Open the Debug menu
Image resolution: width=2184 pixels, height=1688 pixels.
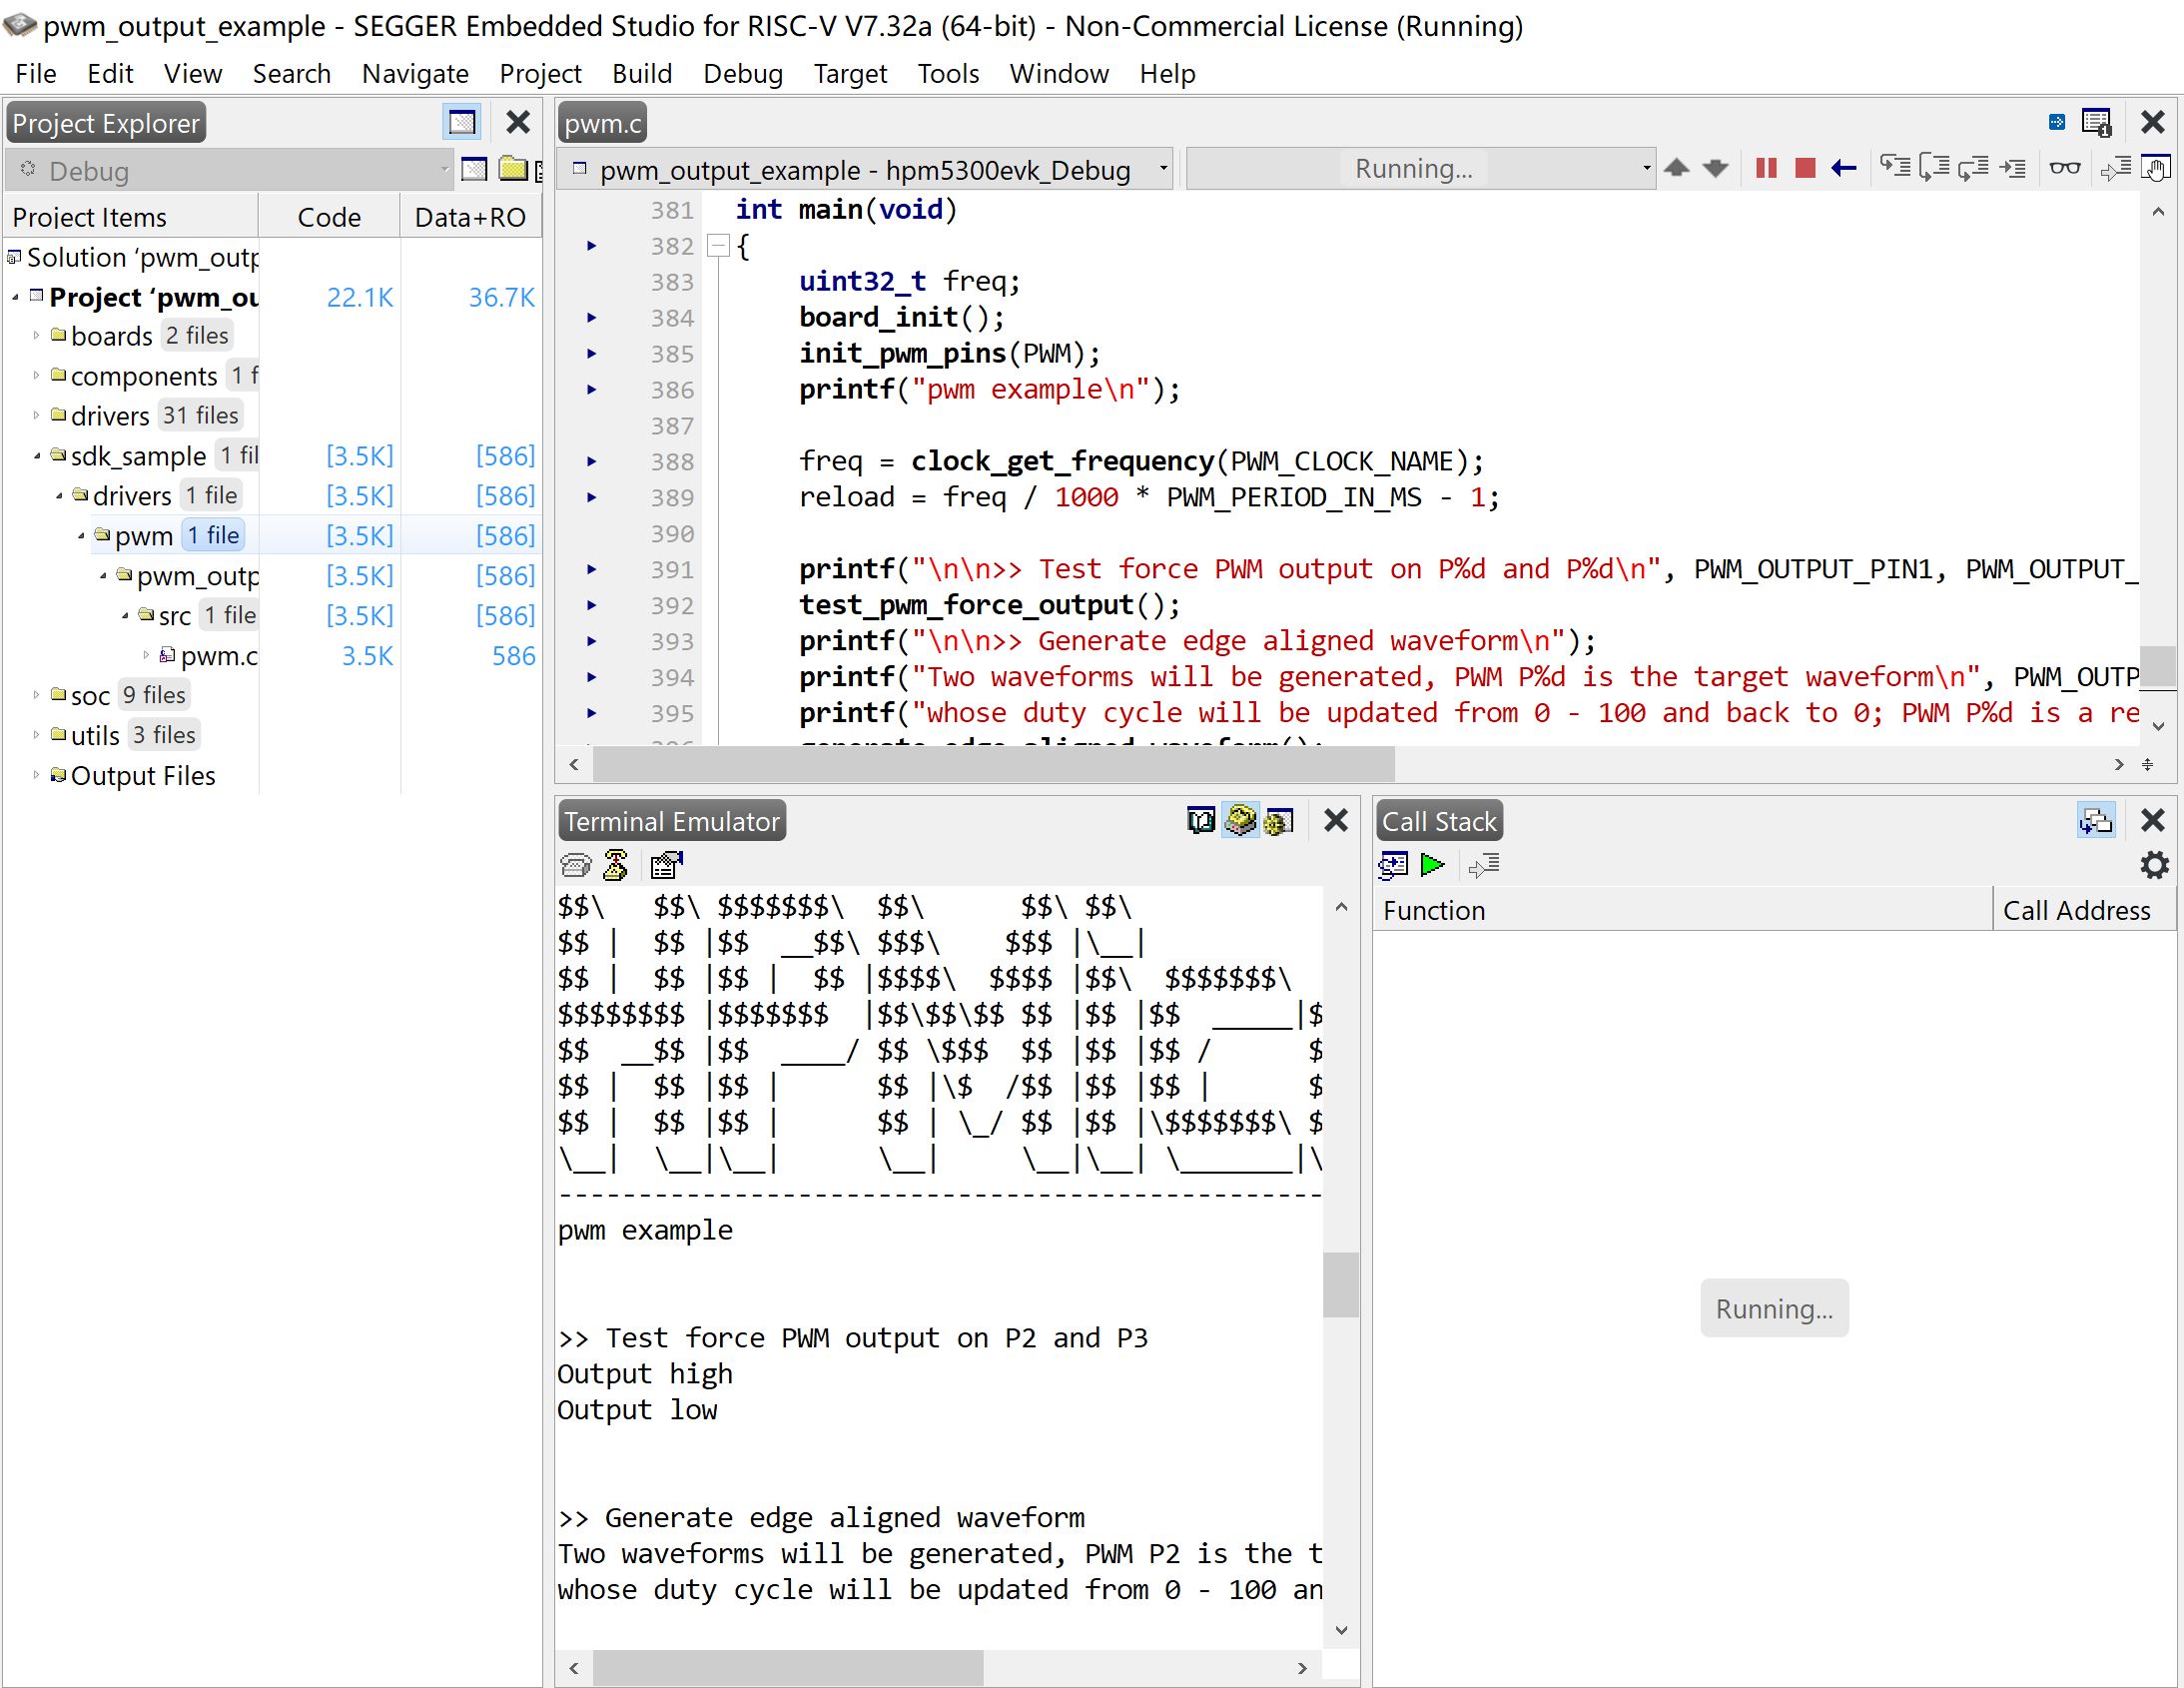point(743,73)
